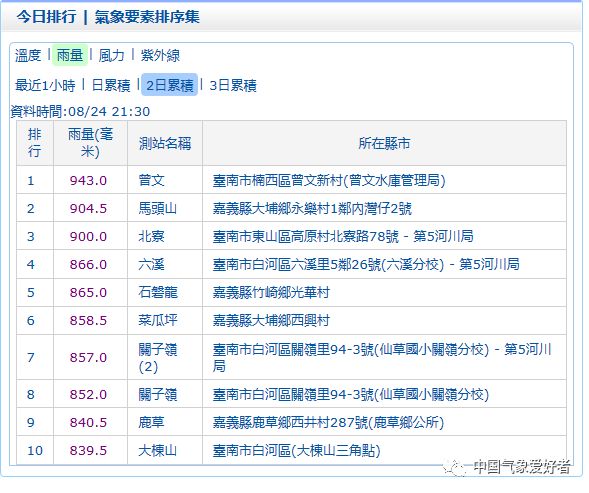
Task: Click the 雨量(毫米) column header
Action: click(90, 143)
